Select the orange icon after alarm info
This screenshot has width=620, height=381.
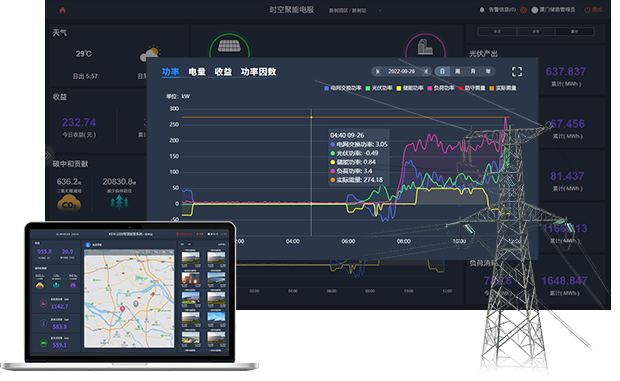524,10
